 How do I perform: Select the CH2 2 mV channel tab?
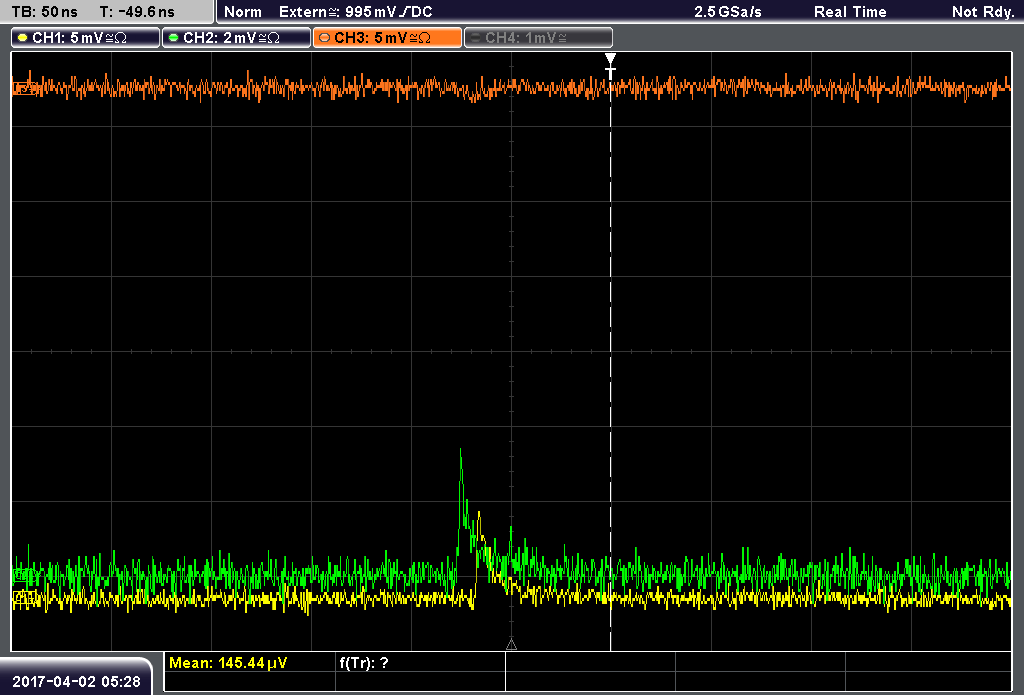236,38
